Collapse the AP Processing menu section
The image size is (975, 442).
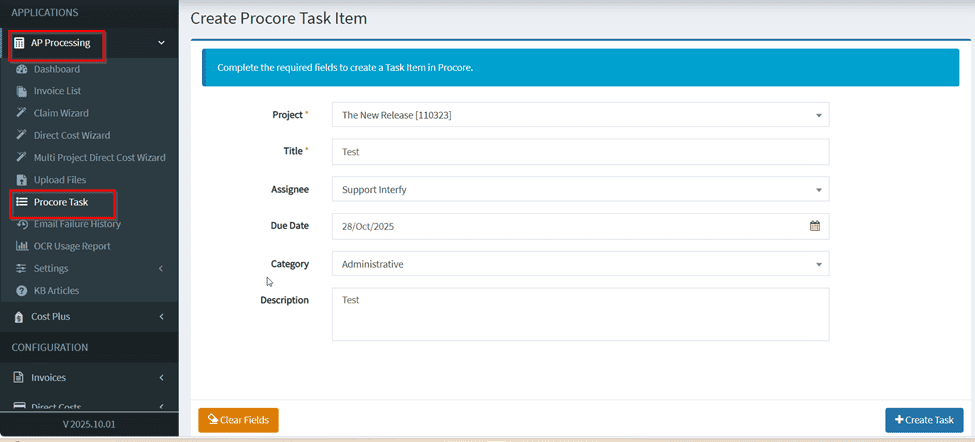[161, 43]
